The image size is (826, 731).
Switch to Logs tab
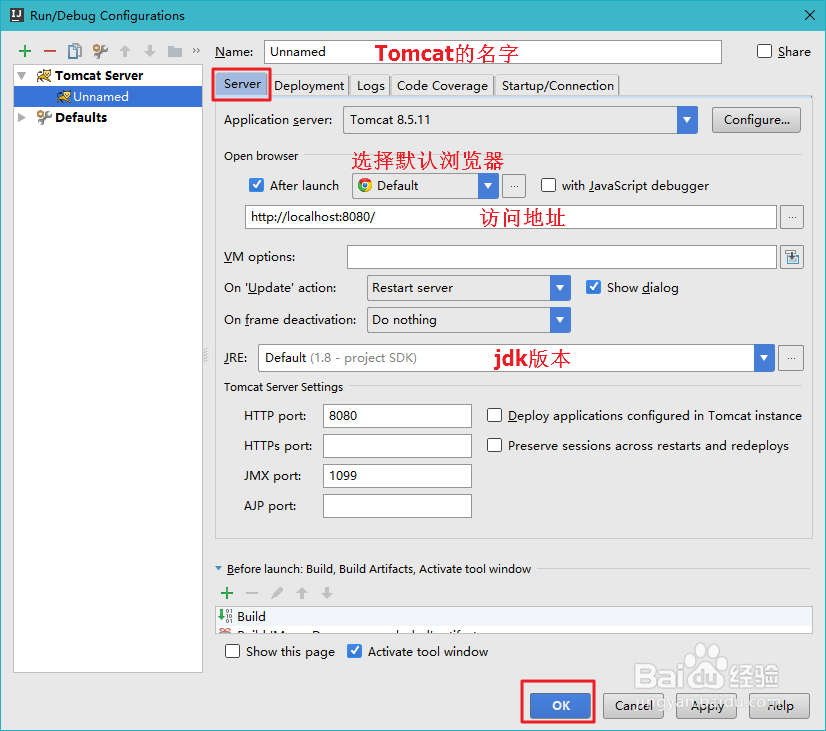(371, 85)
